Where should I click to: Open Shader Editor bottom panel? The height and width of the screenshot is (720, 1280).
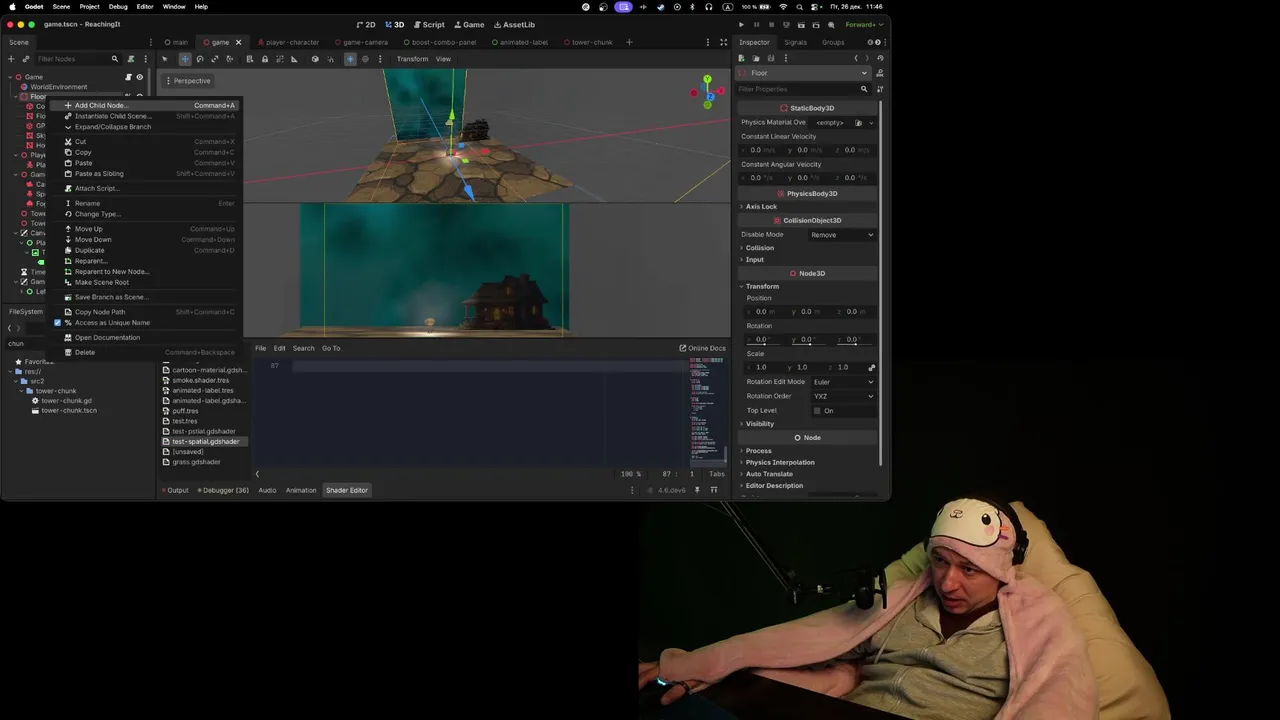346,490
